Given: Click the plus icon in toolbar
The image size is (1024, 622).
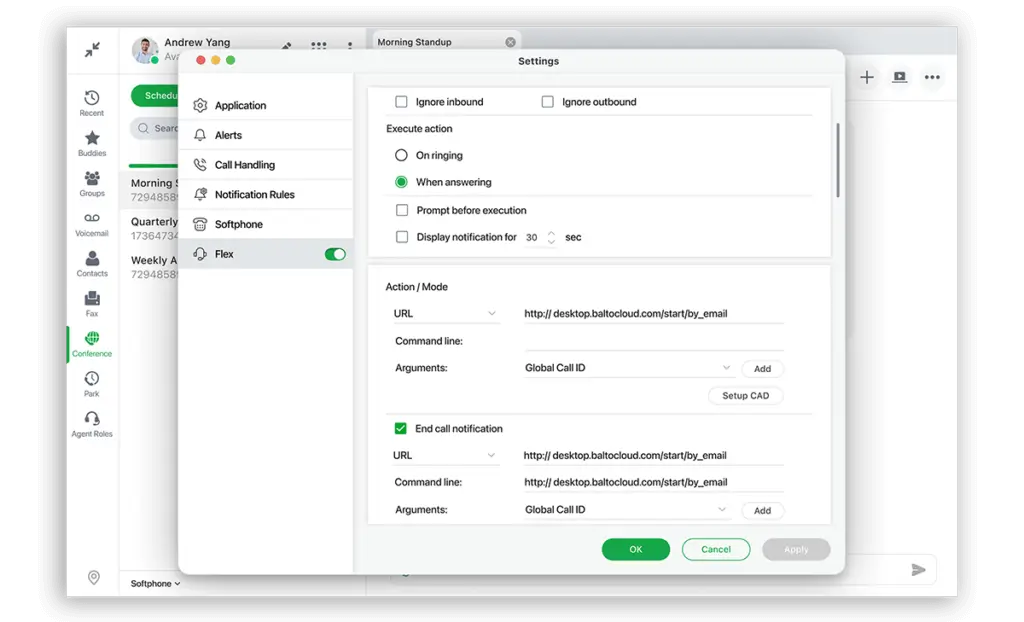Looking at the screenshot, I should (867, 77).
